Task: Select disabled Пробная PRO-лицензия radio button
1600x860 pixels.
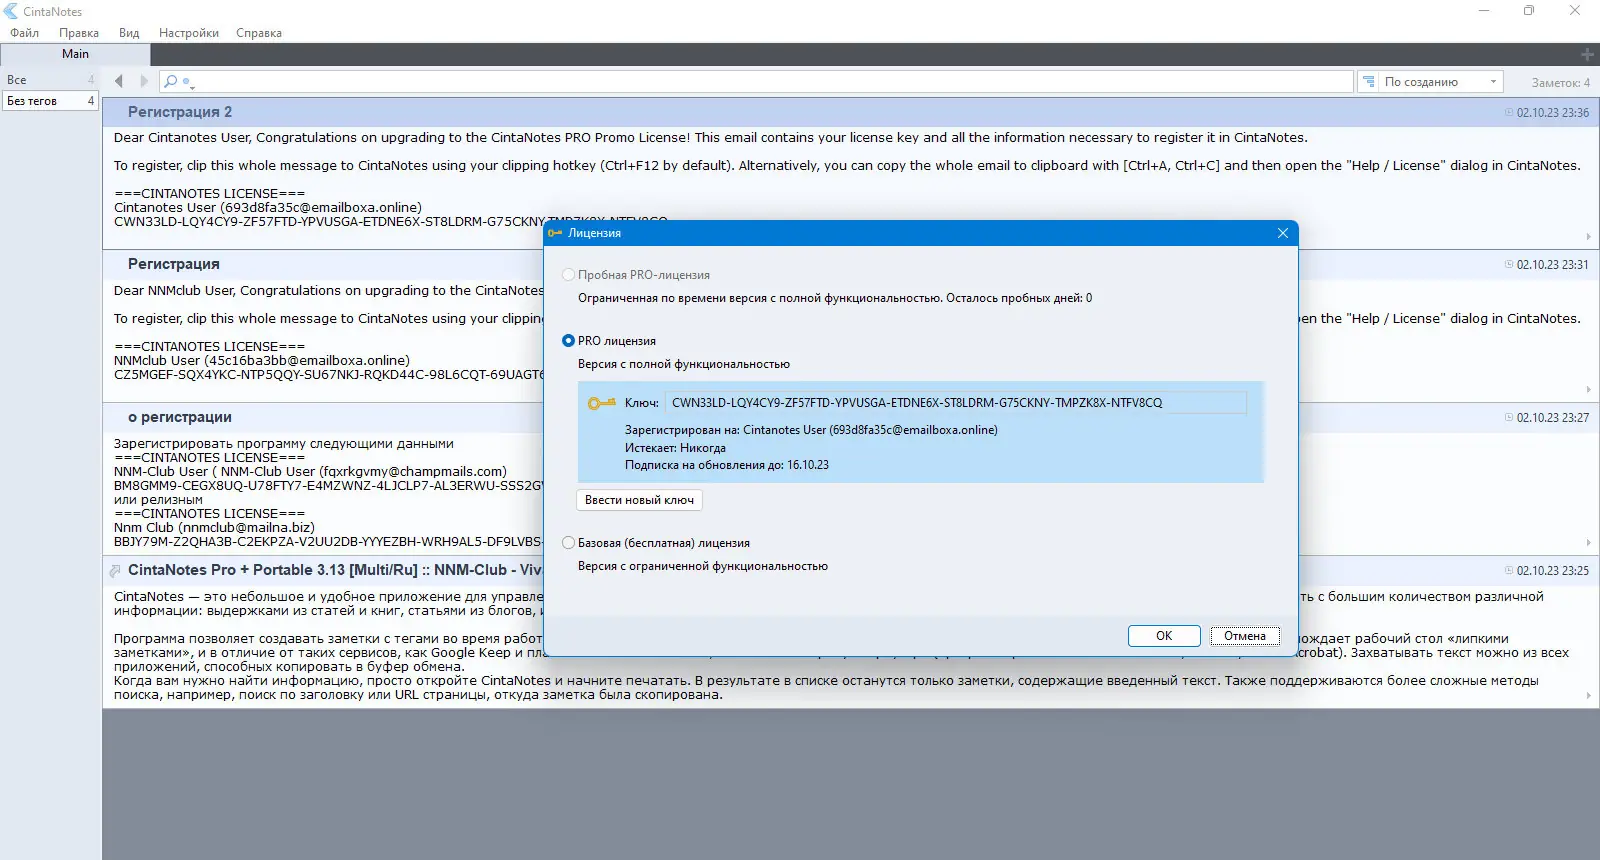Action: click(x=568, y=275)
